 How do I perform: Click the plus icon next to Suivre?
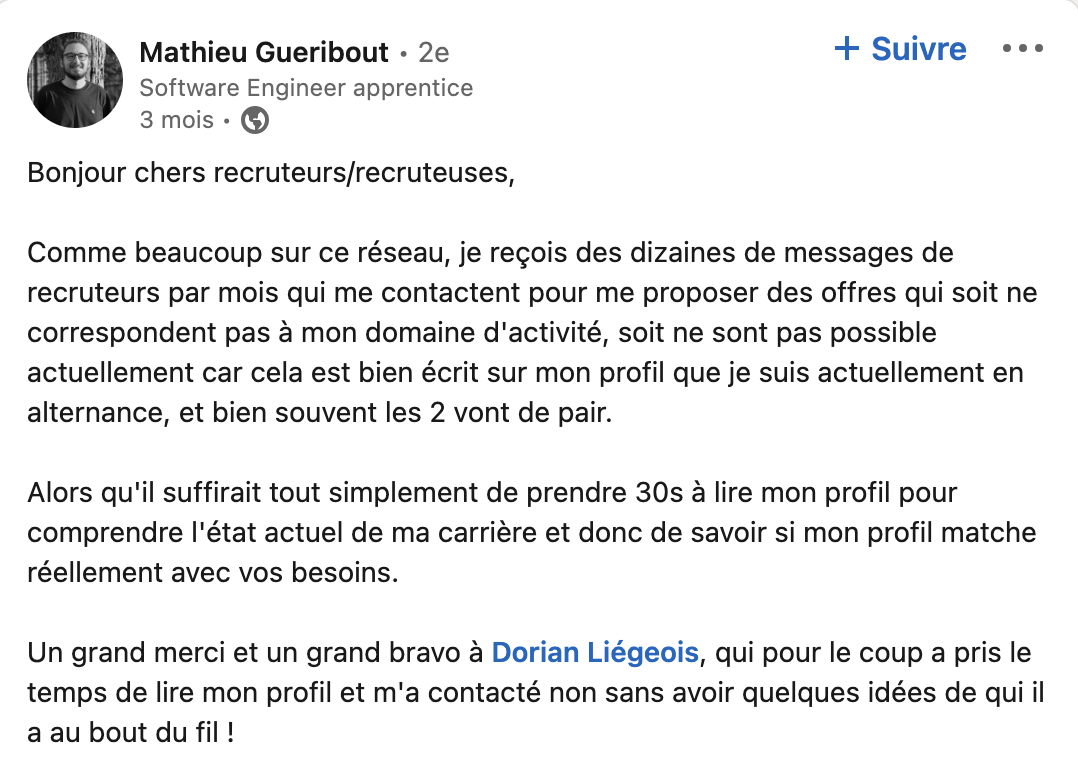tap(848, 48)
